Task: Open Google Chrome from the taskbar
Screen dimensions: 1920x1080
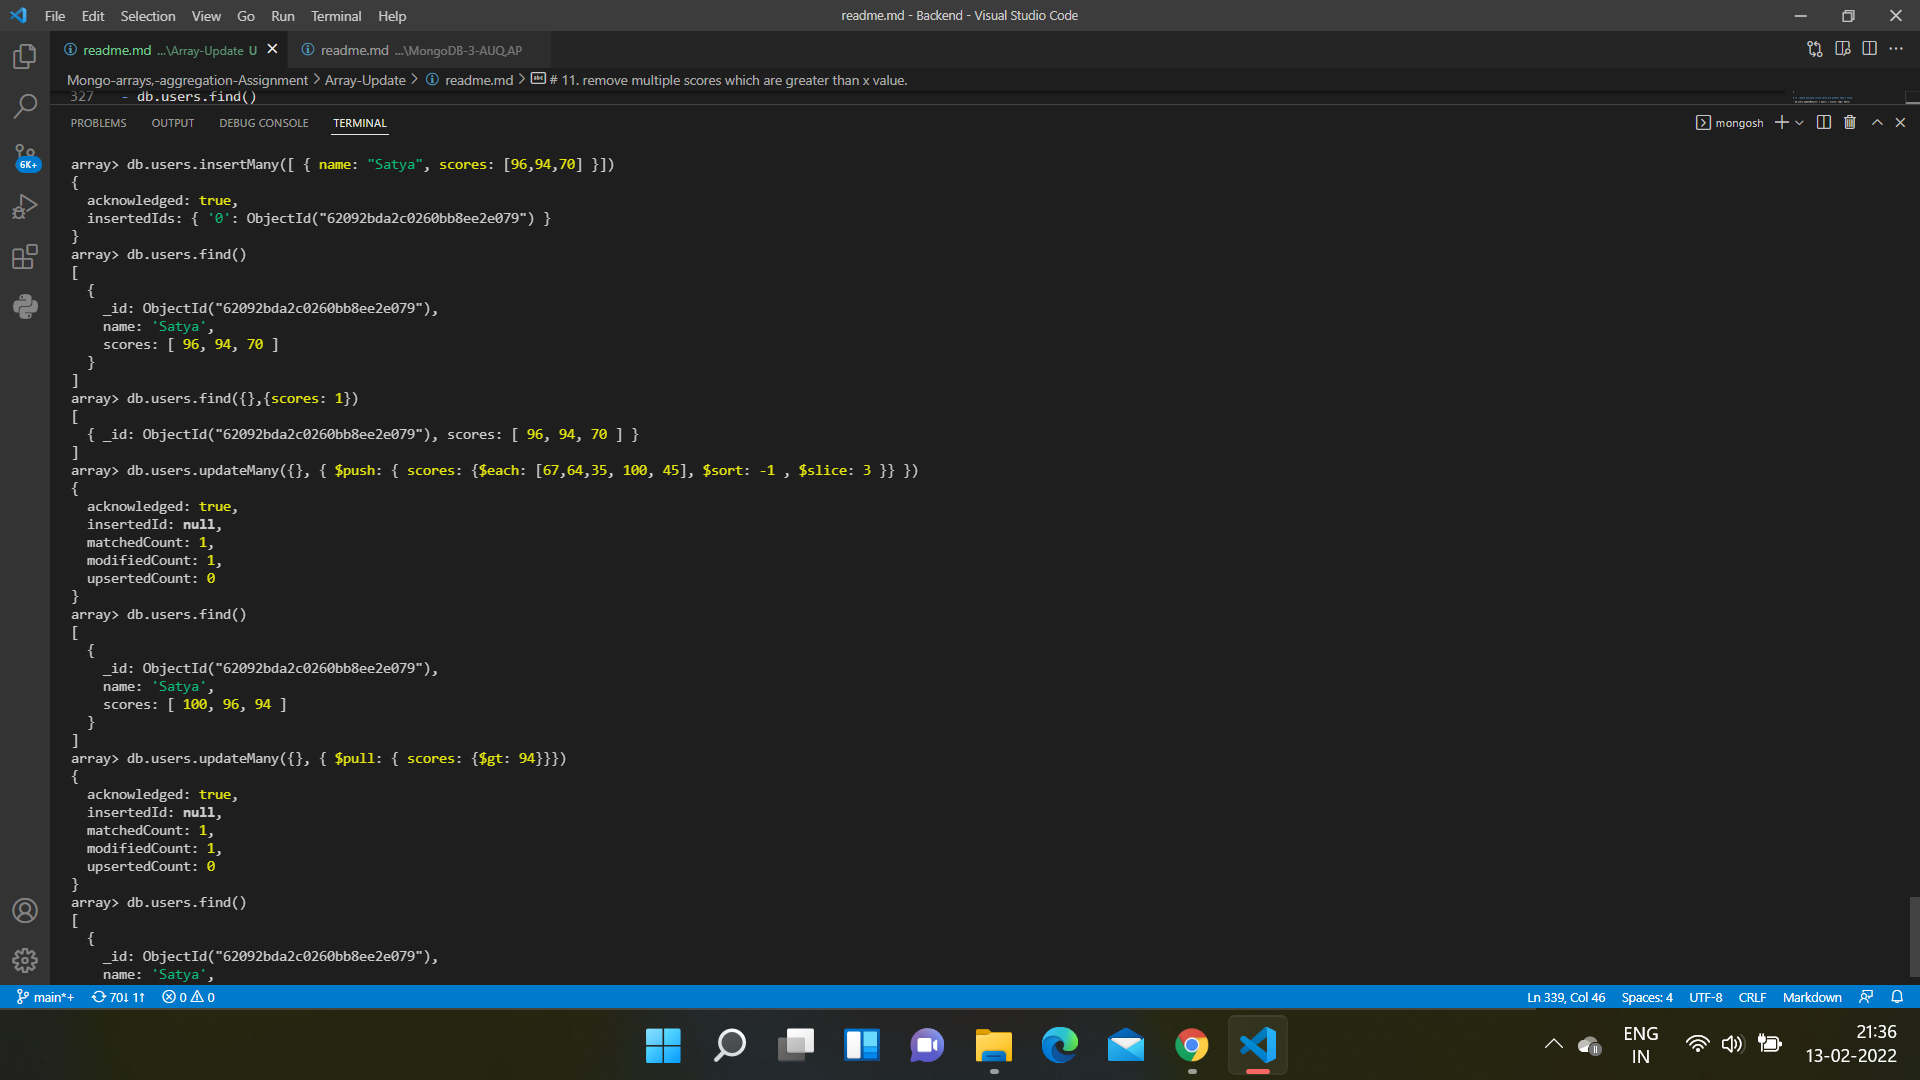Action: point(1191,1045)
